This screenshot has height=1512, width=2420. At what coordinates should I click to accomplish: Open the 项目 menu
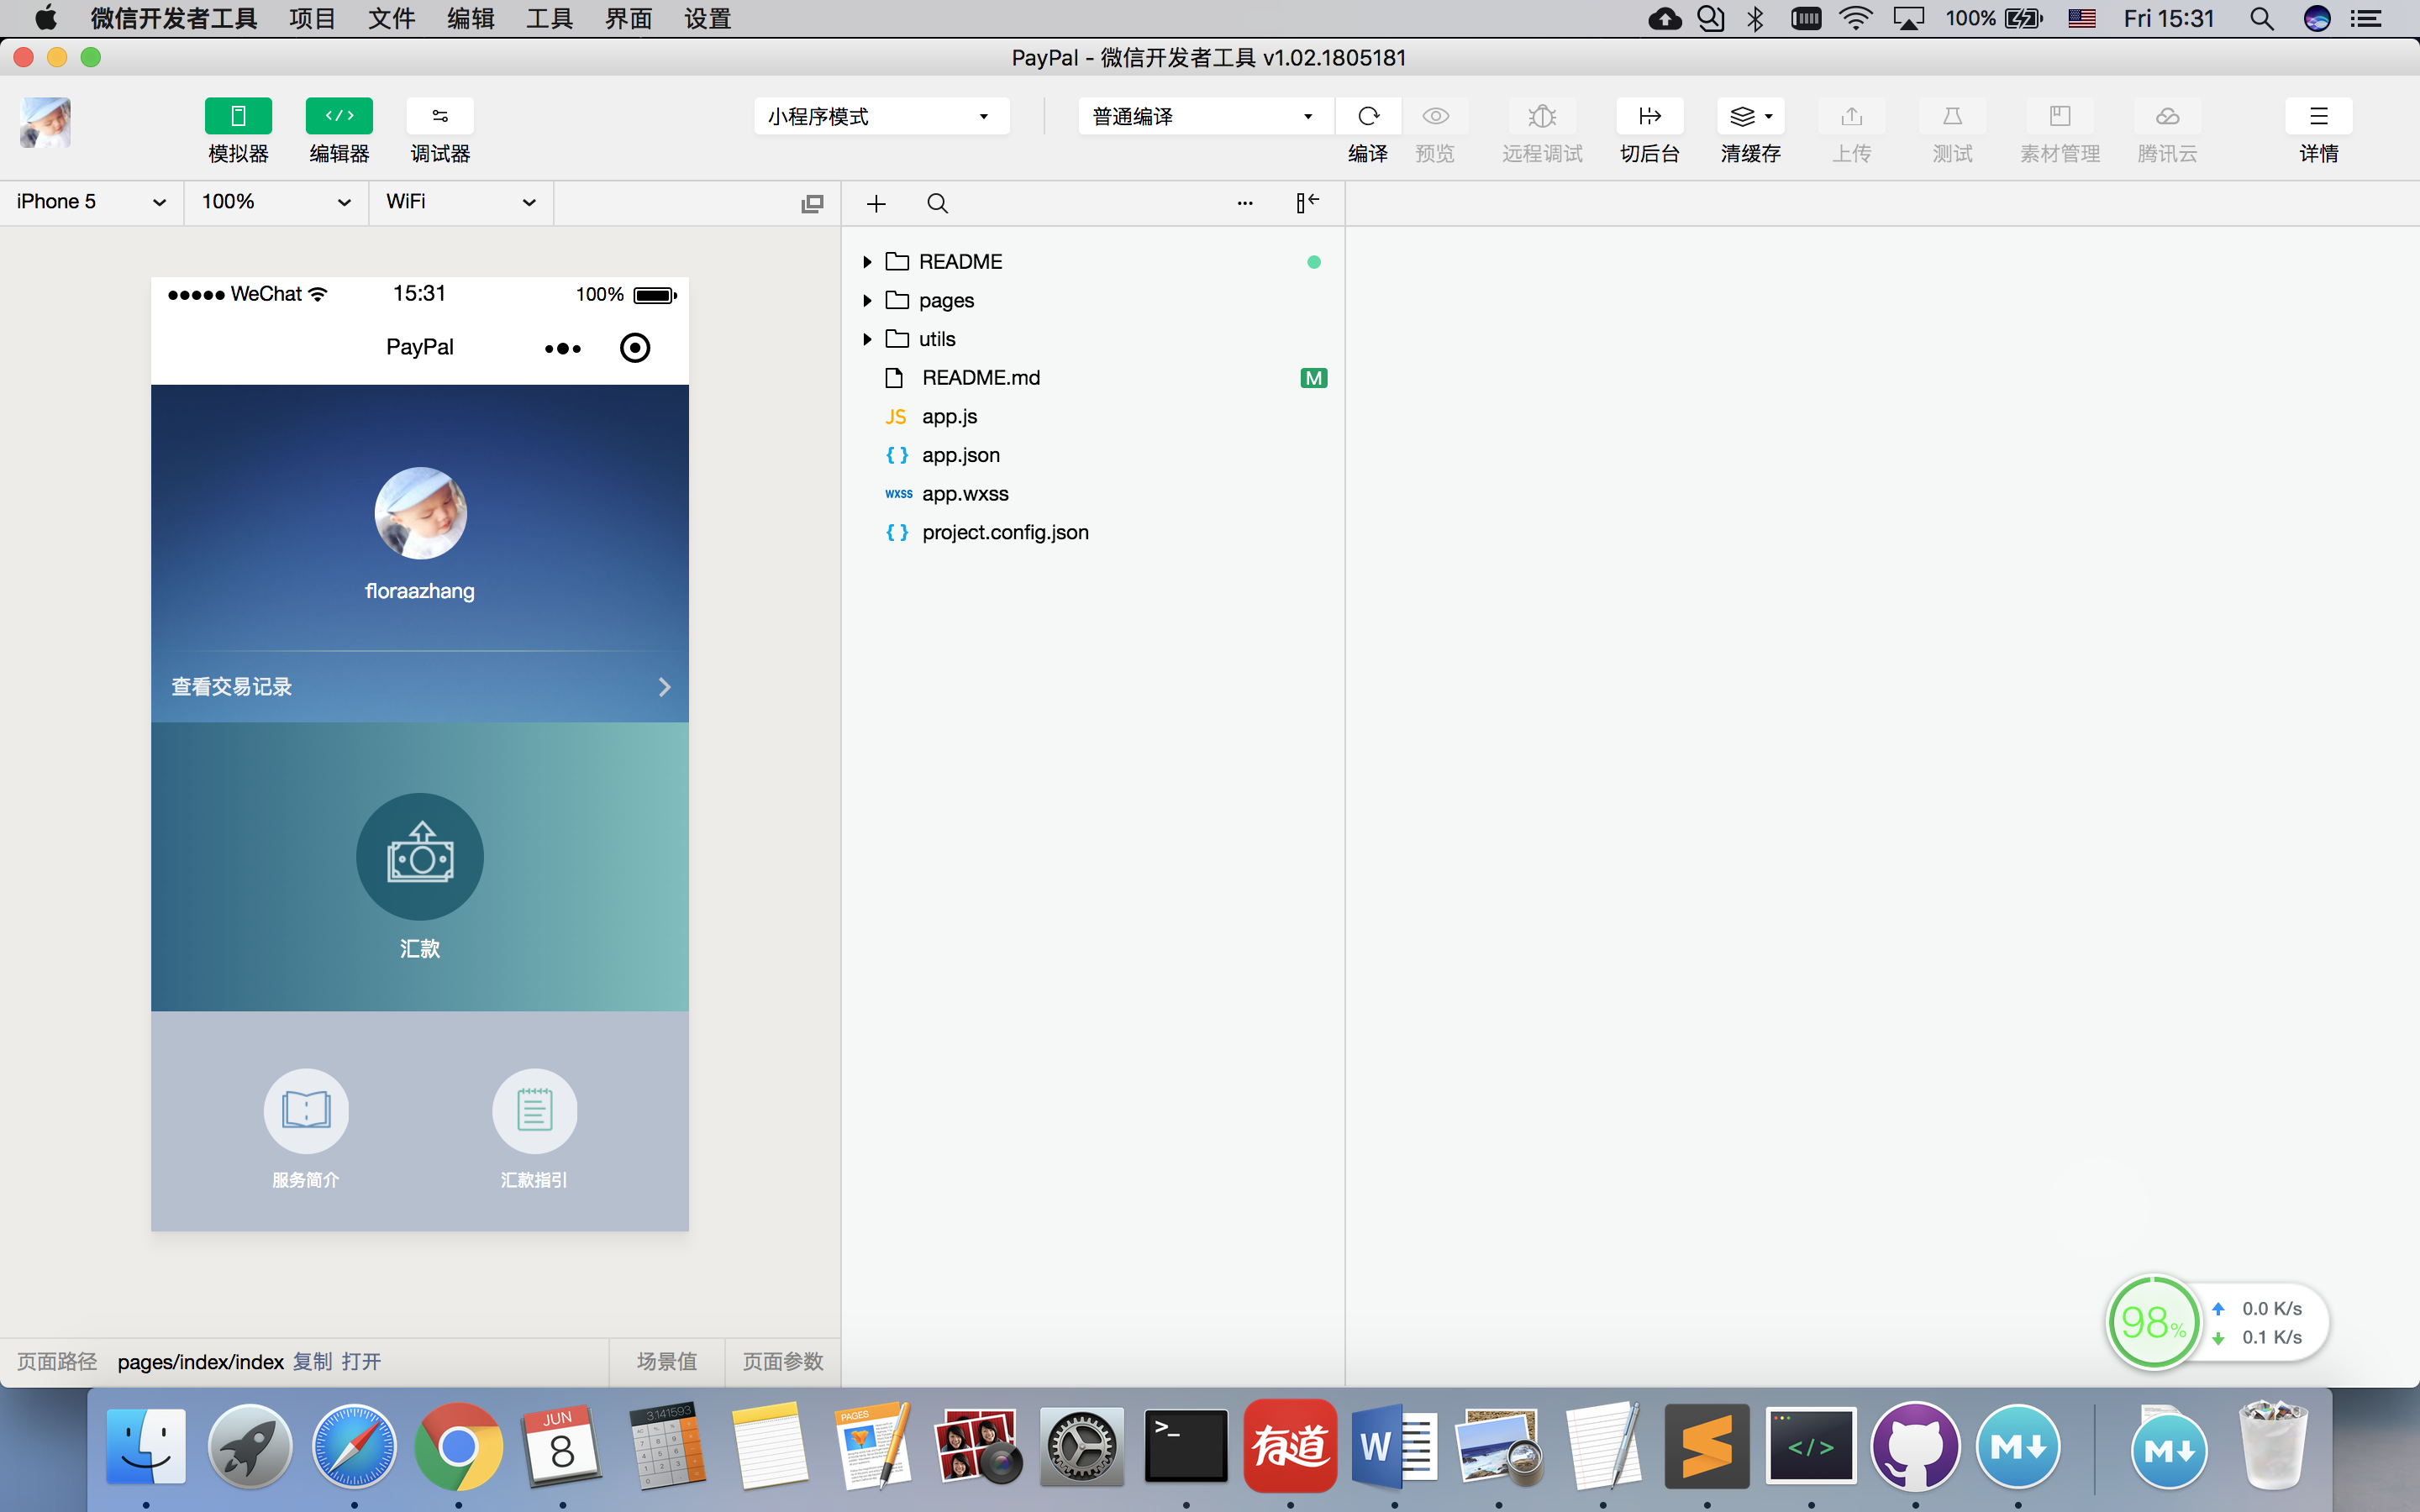312,18
